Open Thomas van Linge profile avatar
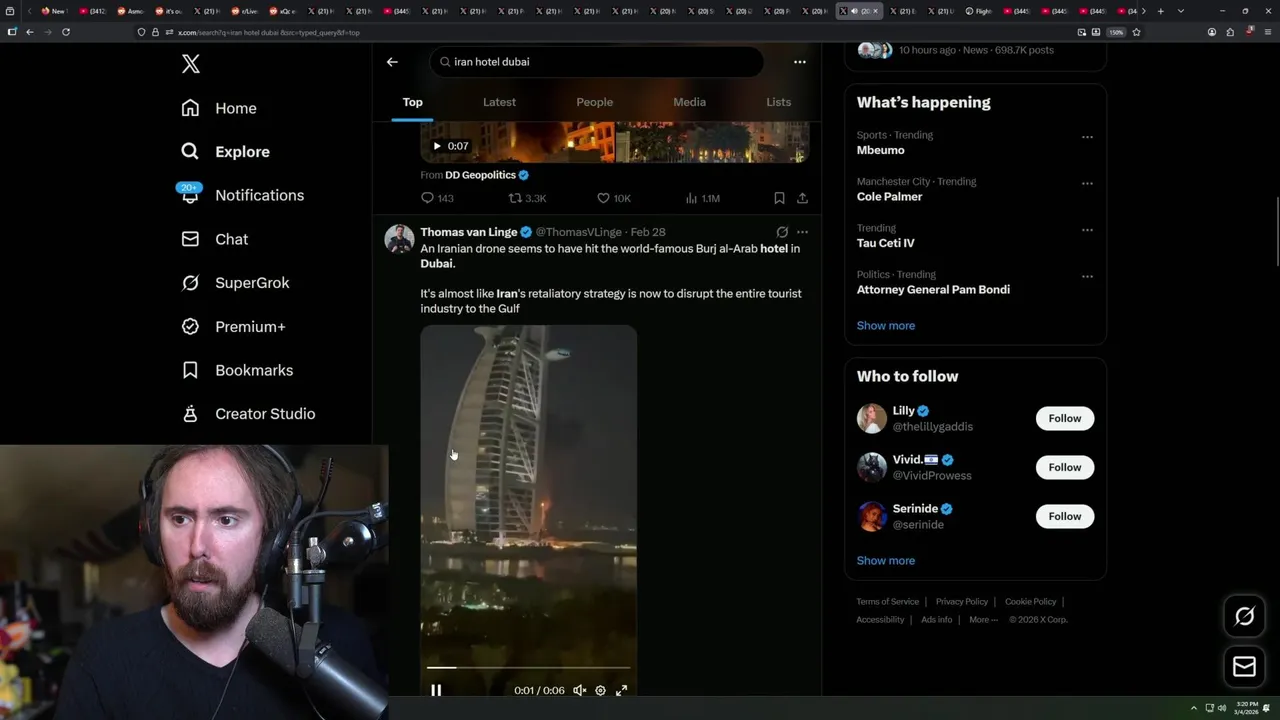The height and width of the screenshot is (720, 1280). pos(400,239)
